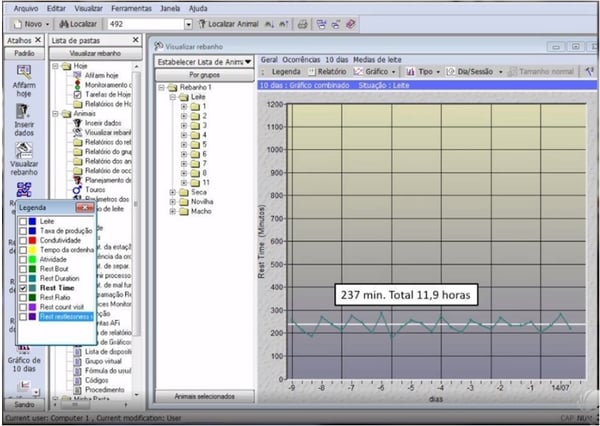Click the purple swatch beside Rest count visit
Image resolution: width=600 pixels, height=426 pixels.
33,307
